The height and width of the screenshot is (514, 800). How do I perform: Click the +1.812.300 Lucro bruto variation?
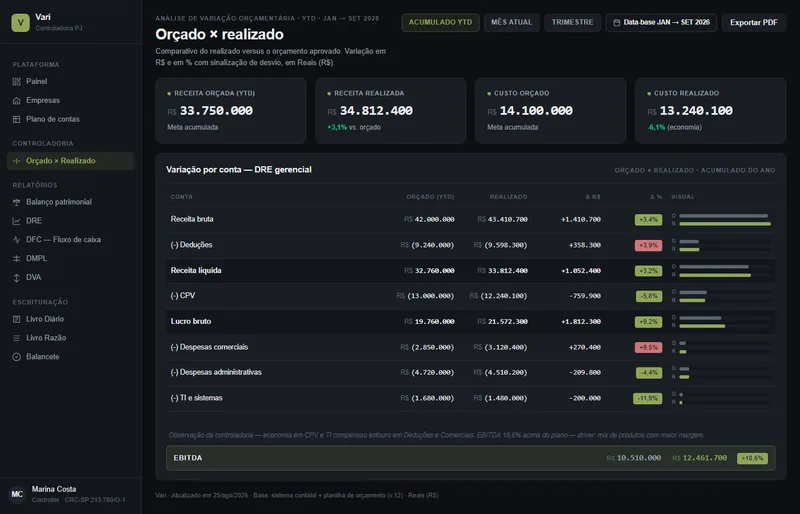click(581, 322)
